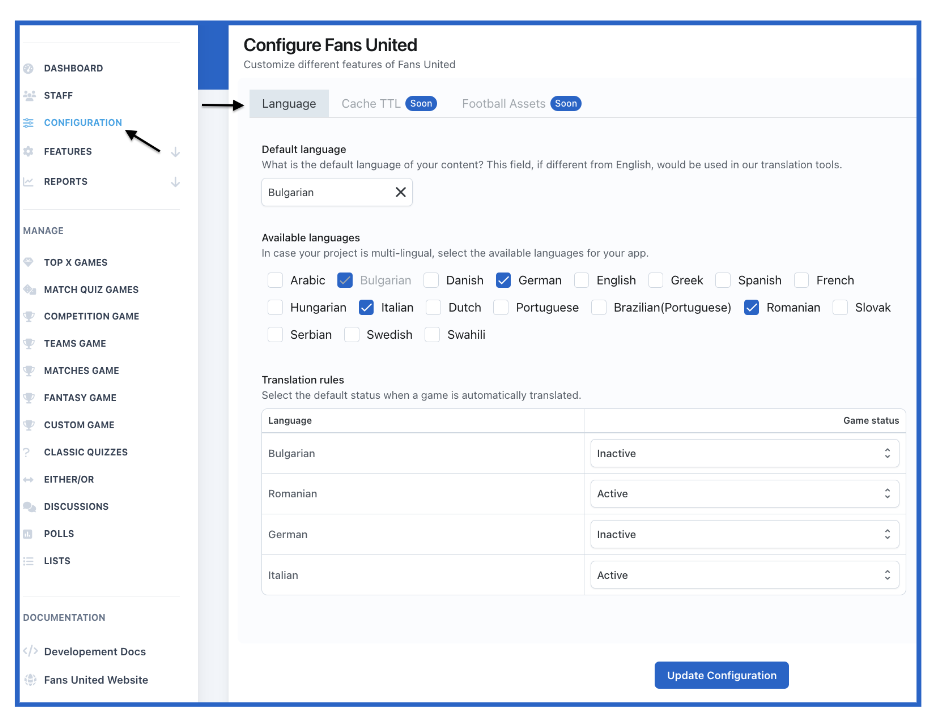Enable the English language checkbox

click(581, 280)
